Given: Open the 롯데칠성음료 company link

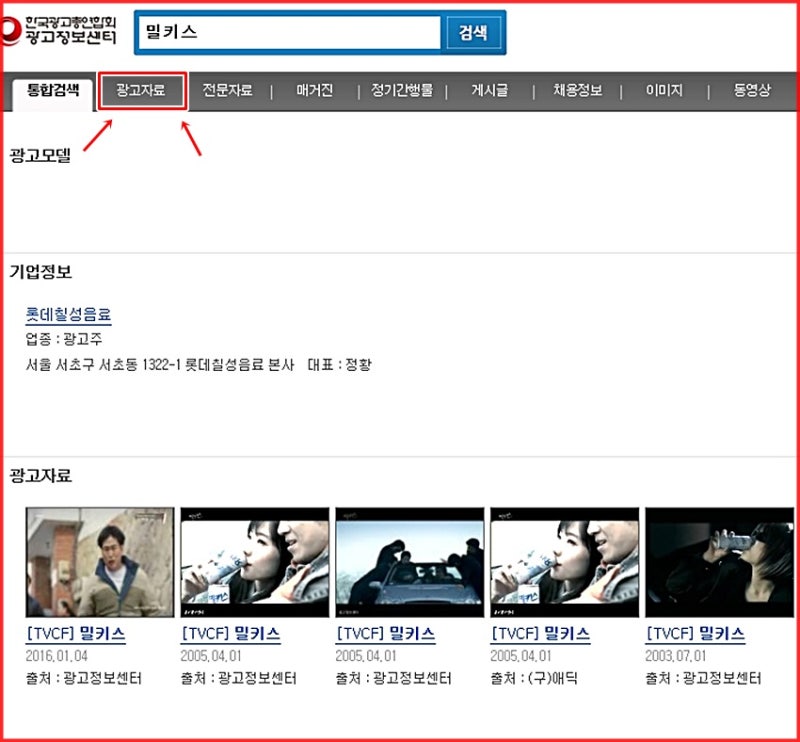Looking at the screenshot, I should [68, 314].
